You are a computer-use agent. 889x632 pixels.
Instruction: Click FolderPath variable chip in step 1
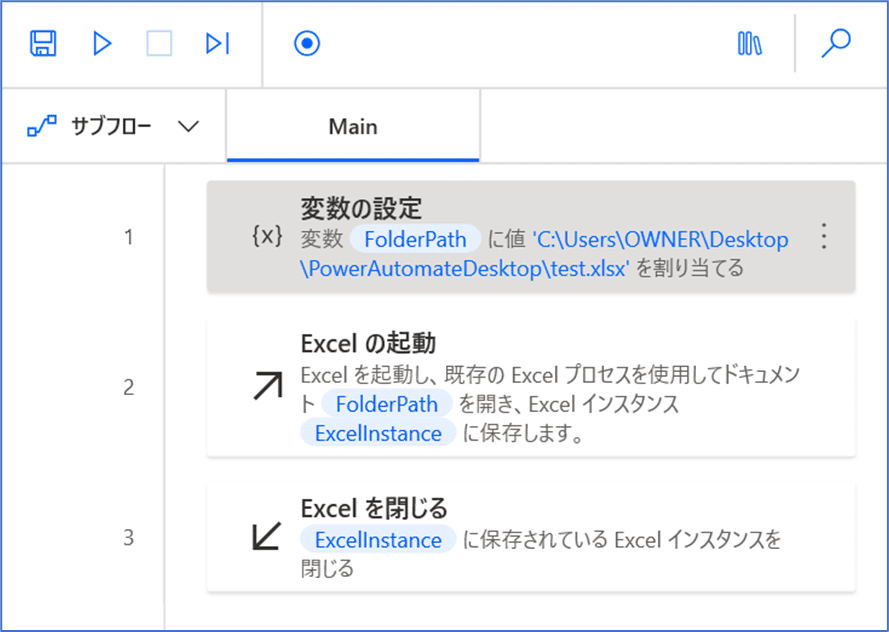tap(415, 239)
